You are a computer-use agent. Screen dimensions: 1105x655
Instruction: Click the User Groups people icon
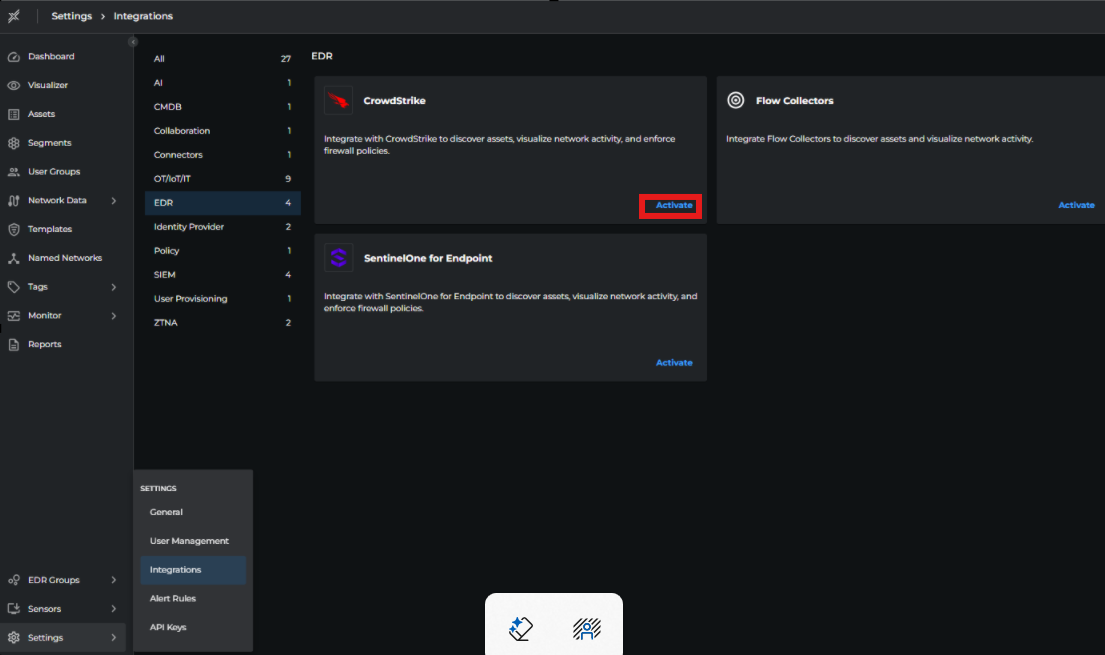point(13,172)
